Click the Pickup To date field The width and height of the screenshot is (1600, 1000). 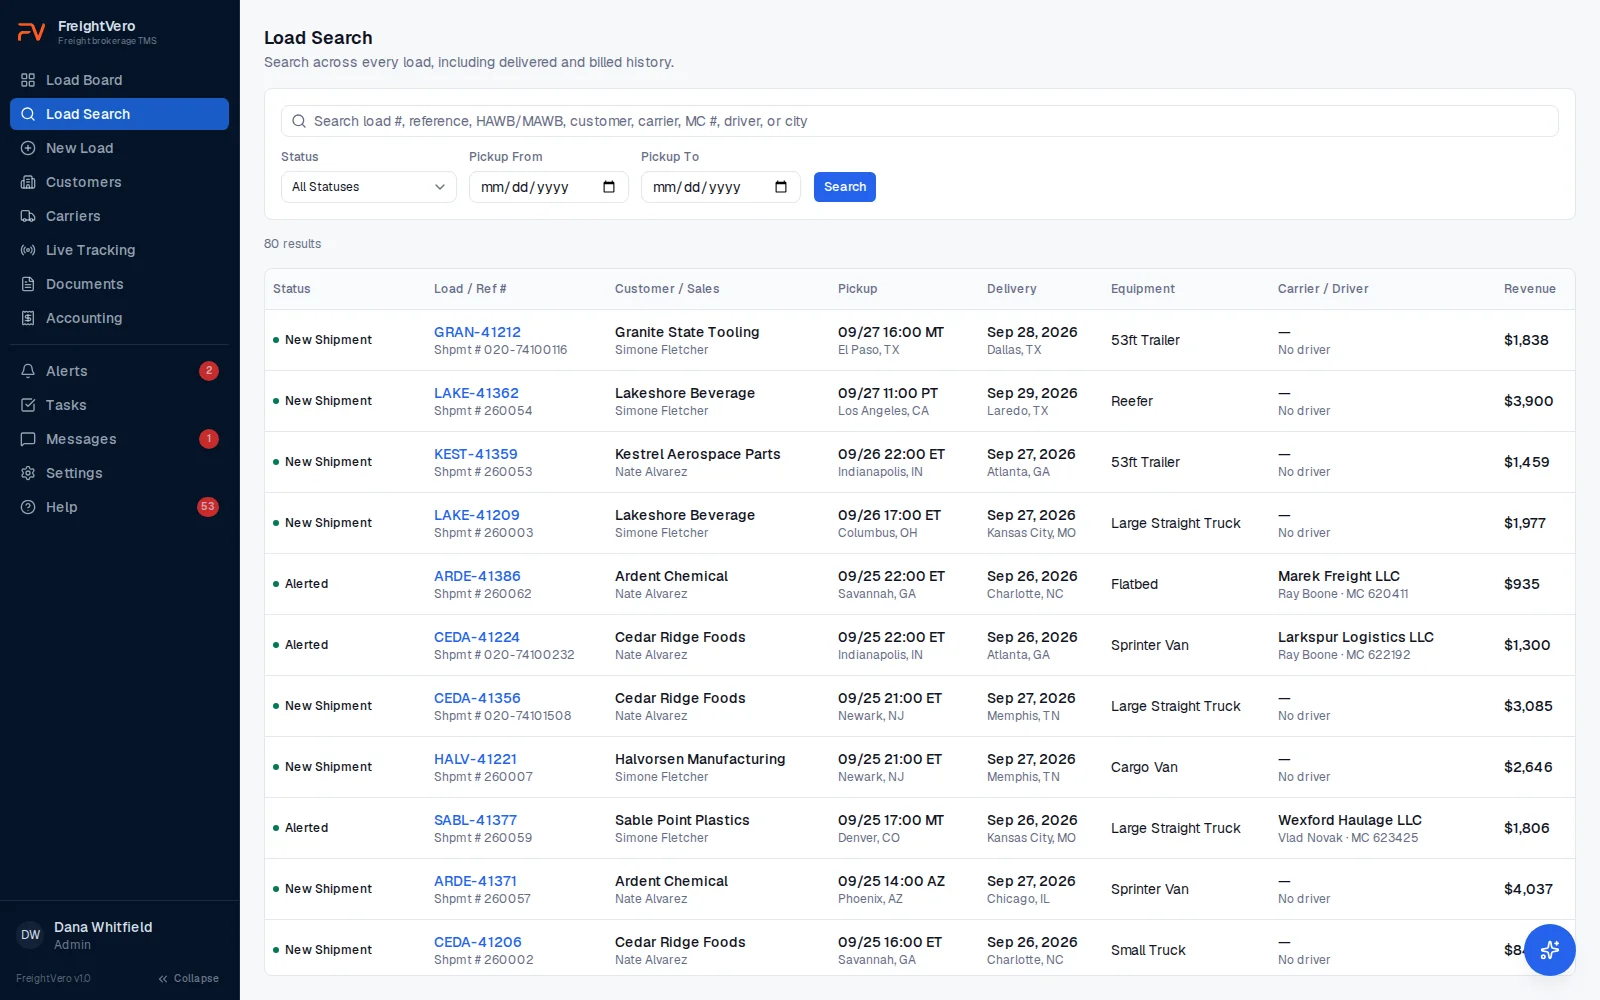click(x=721, y=187)
